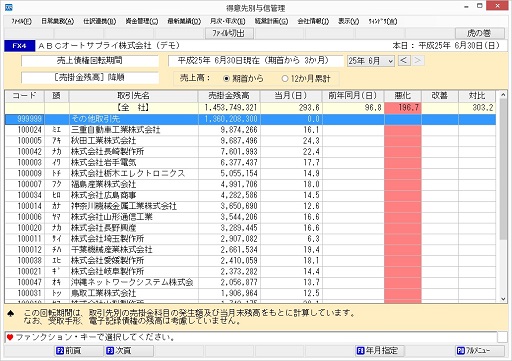Click the 頭 column header
This screenshot has width=512, height=361.
57,96
